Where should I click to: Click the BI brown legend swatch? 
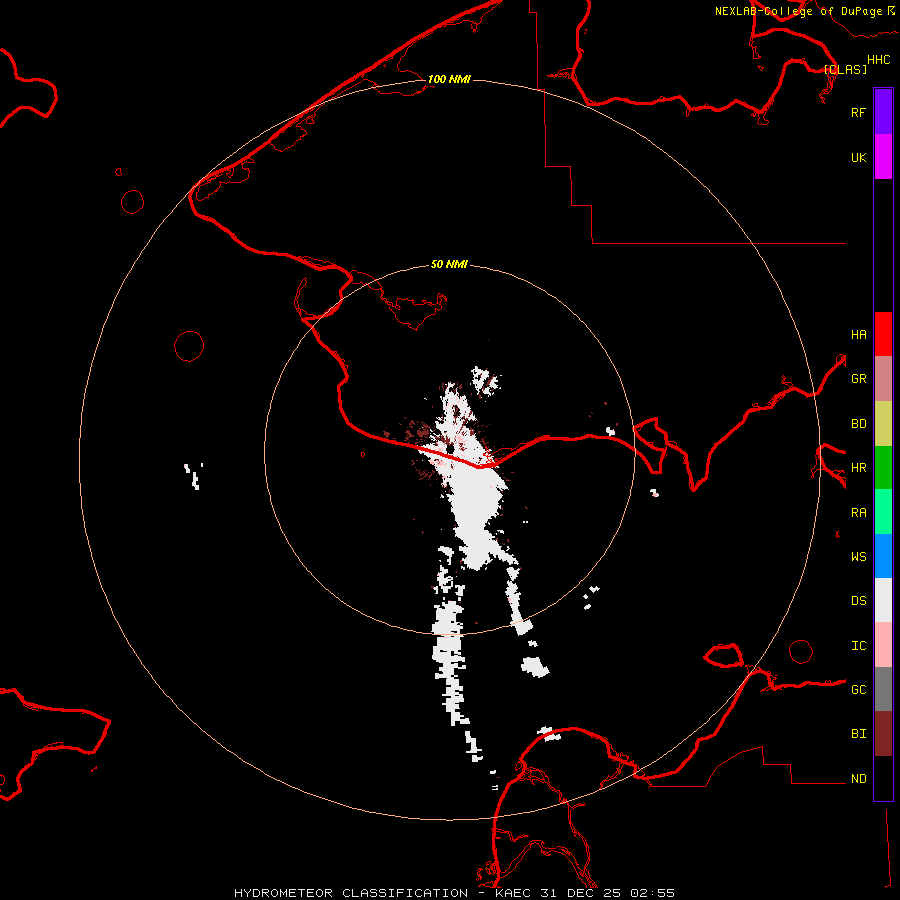[x=883, y=734]
